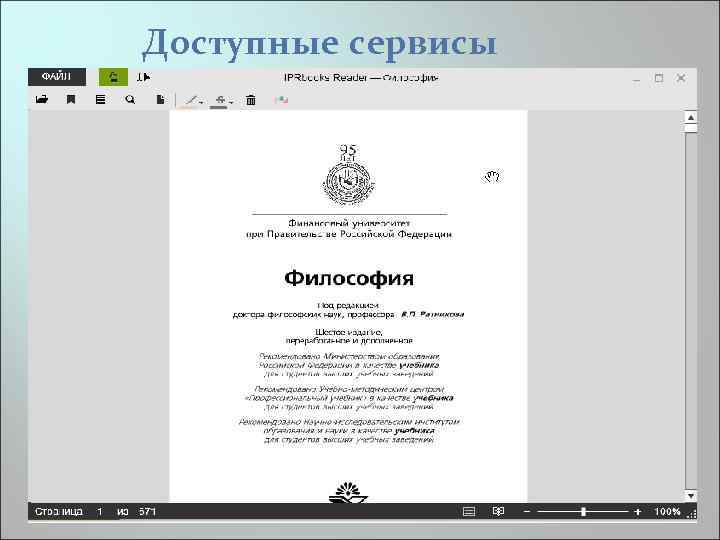Close the IPRbooks Reader window
The width and height of the screenshot is (720, 540).
click(x=681, y=78)
